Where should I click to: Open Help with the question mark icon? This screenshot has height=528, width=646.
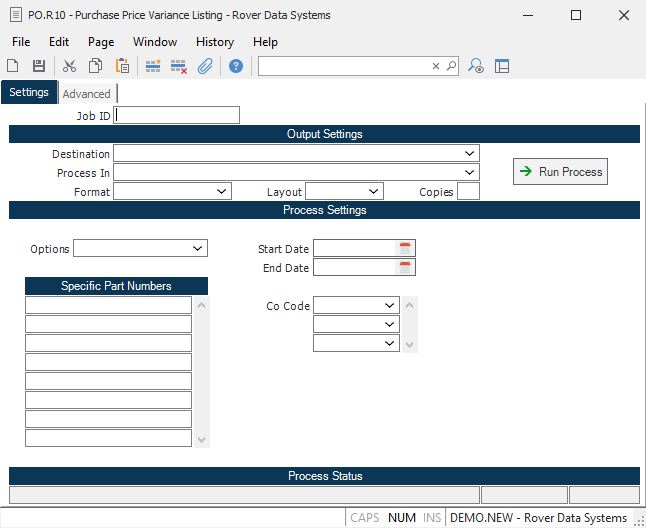pyautogui.click(x=236, y=66)
